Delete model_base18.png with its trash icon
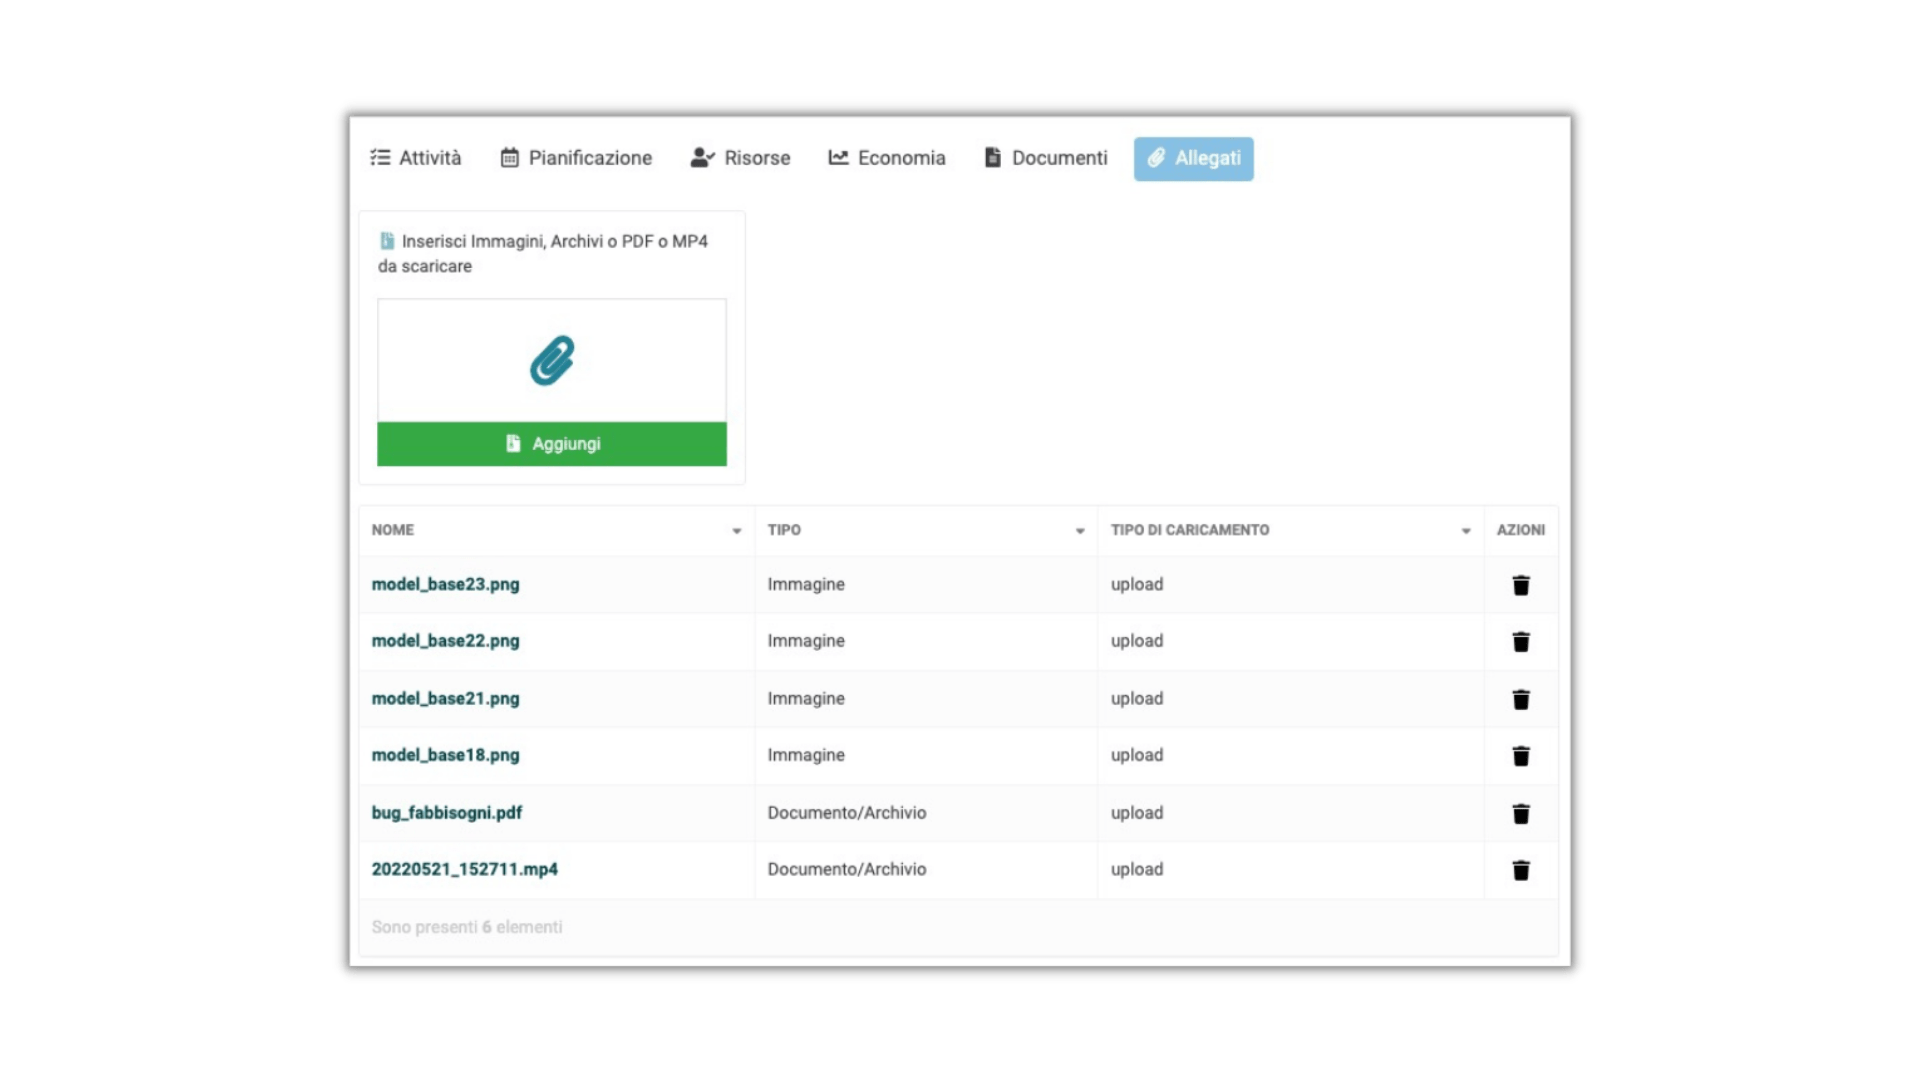The image size is (1920, 1080). coord(1520,756)
